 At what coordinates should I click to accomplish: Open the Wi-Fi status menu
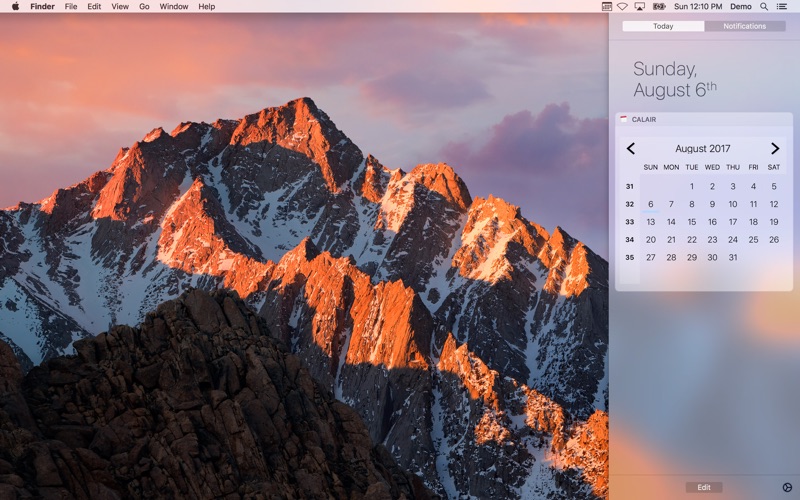(x=623, y=6)
